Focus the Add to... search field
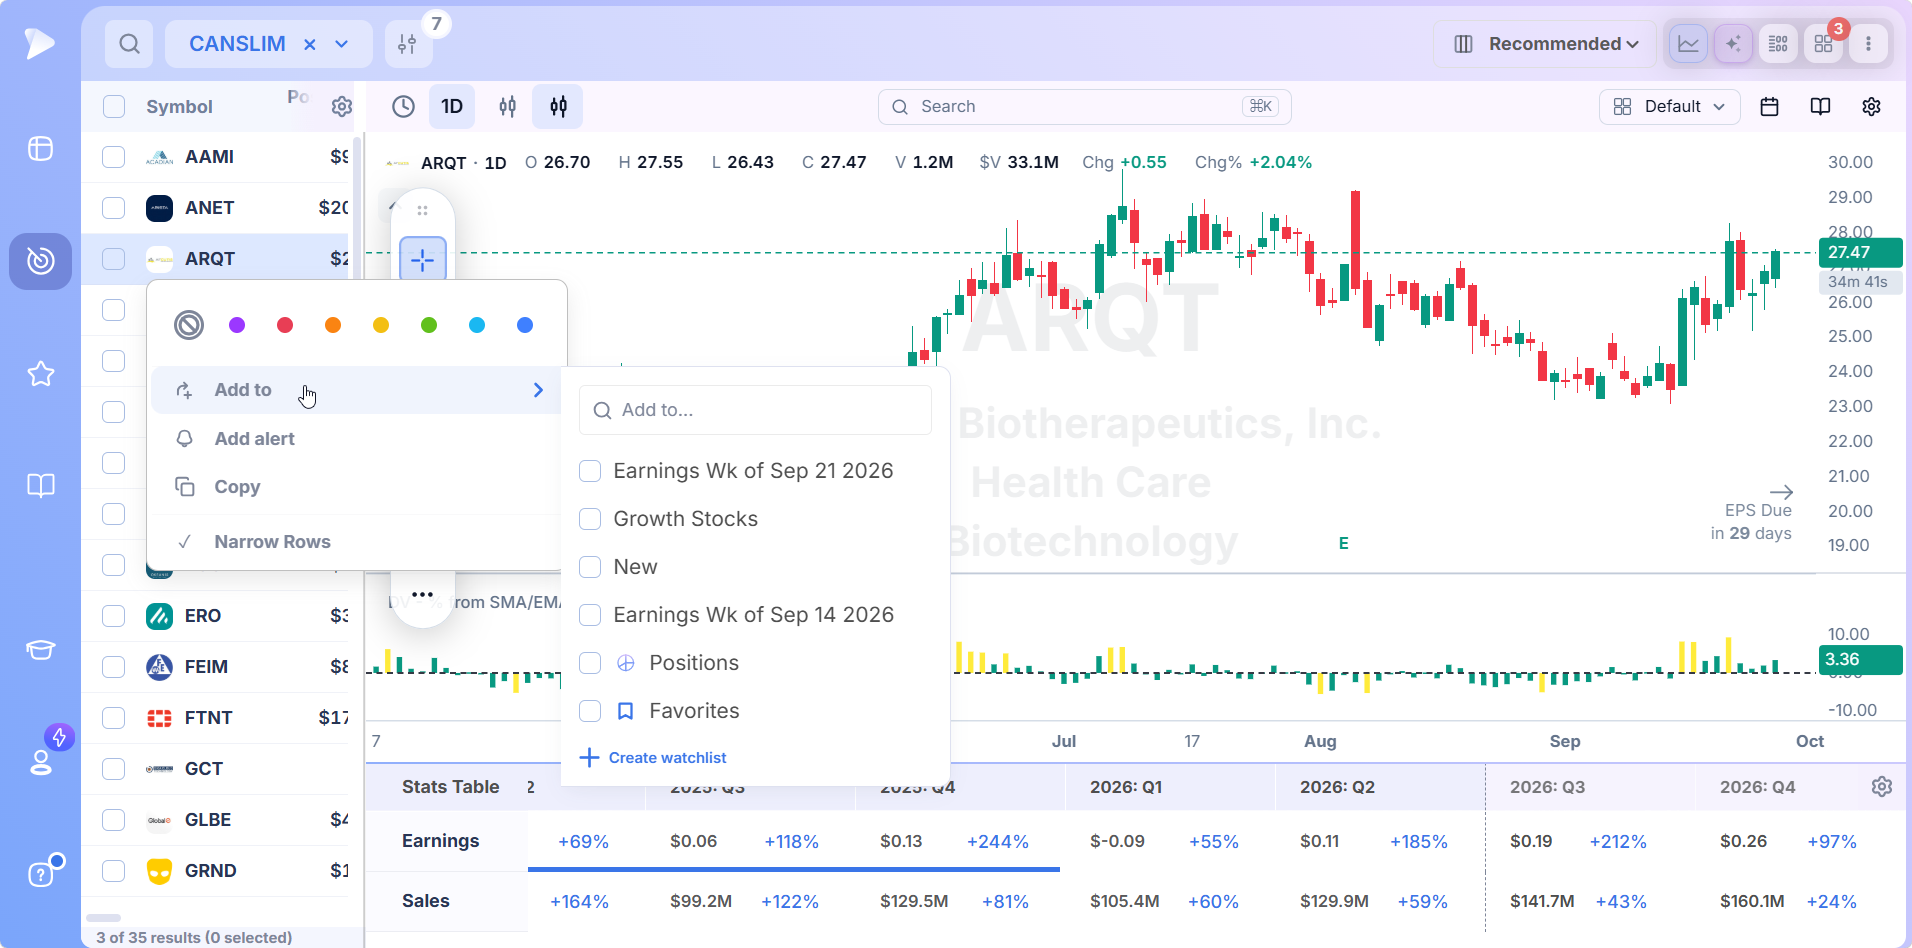This screenshot has height=948, width=1912. (755, 410)
